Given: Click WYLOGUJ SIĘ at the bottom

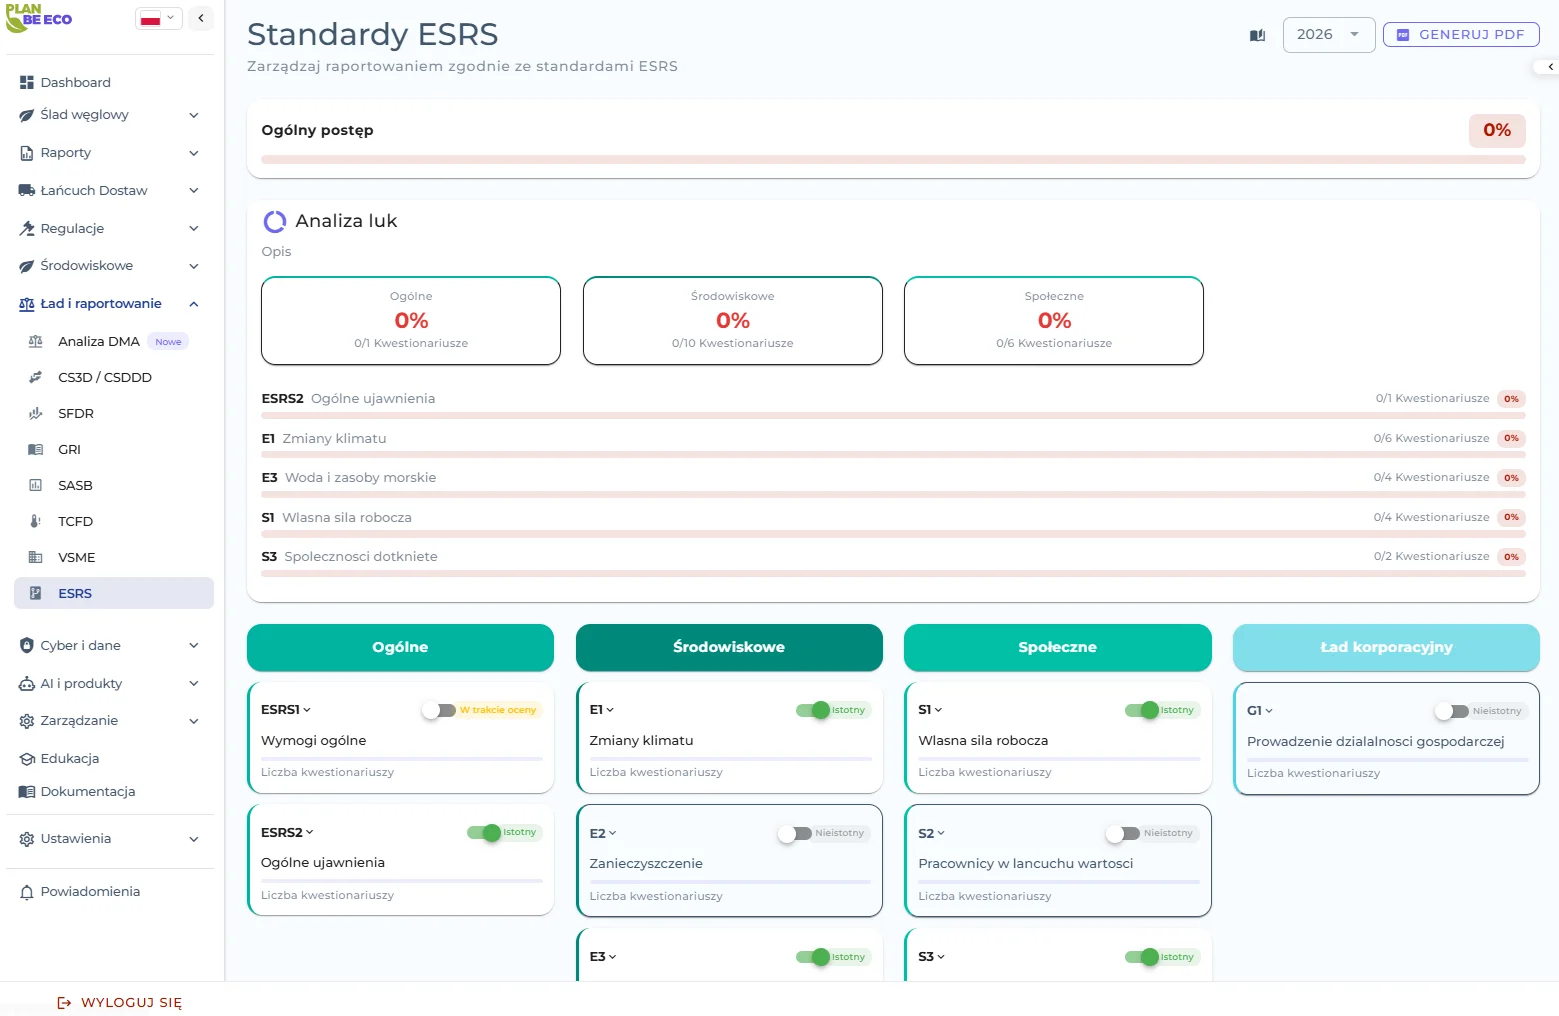Looking at the screenshot, I should coord(119,1002).
